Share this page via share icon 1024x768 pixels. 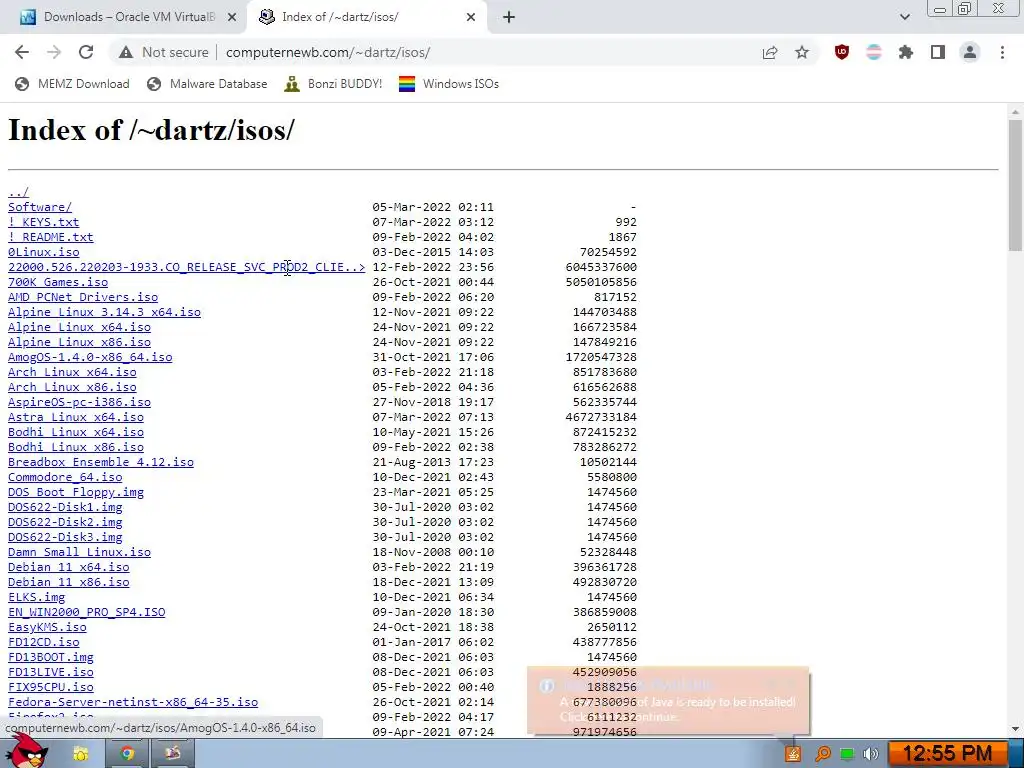tap(770, 53)
